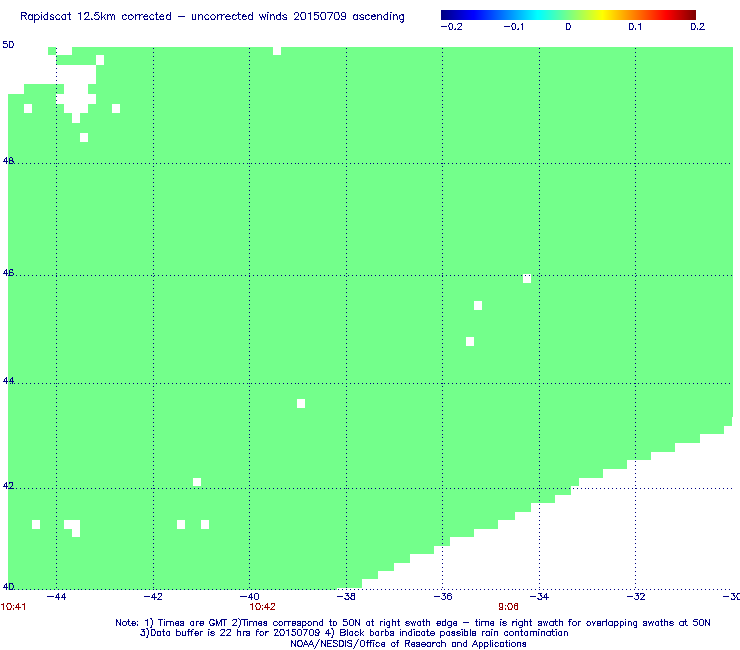
Task: Click the 0.2 color bar label
Action: coord(697,27)
